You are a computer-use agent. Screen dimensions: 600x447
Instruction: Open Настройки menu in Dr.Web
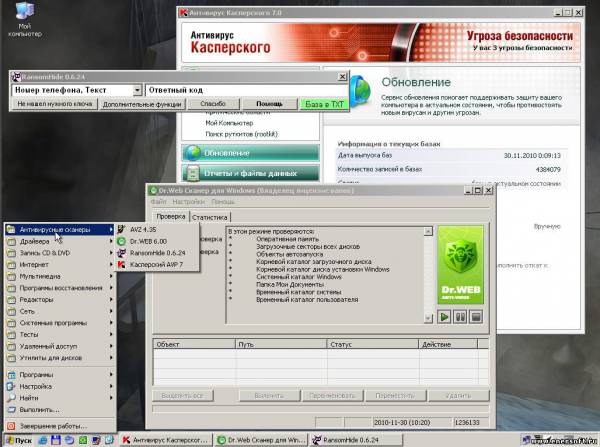pos(189,201)
